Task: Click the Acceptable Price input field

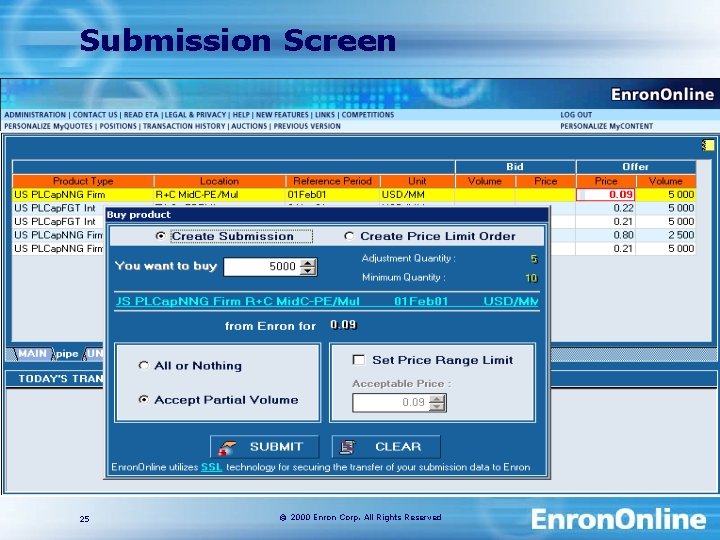Action: (x=391, y=403)
